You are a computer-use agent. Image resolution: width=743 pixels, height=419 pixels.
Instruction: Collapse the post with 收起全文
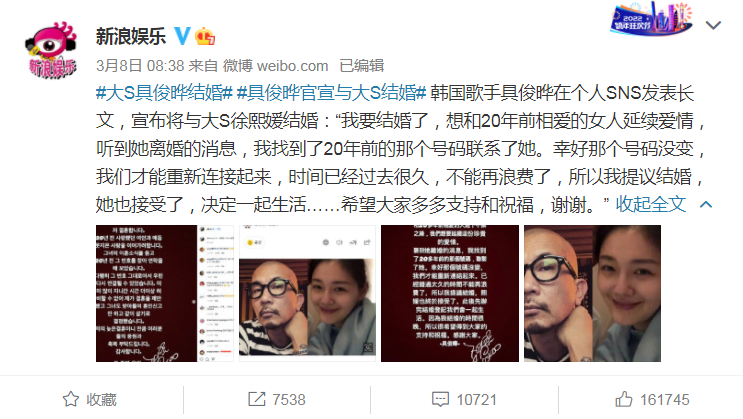[651, 204]
